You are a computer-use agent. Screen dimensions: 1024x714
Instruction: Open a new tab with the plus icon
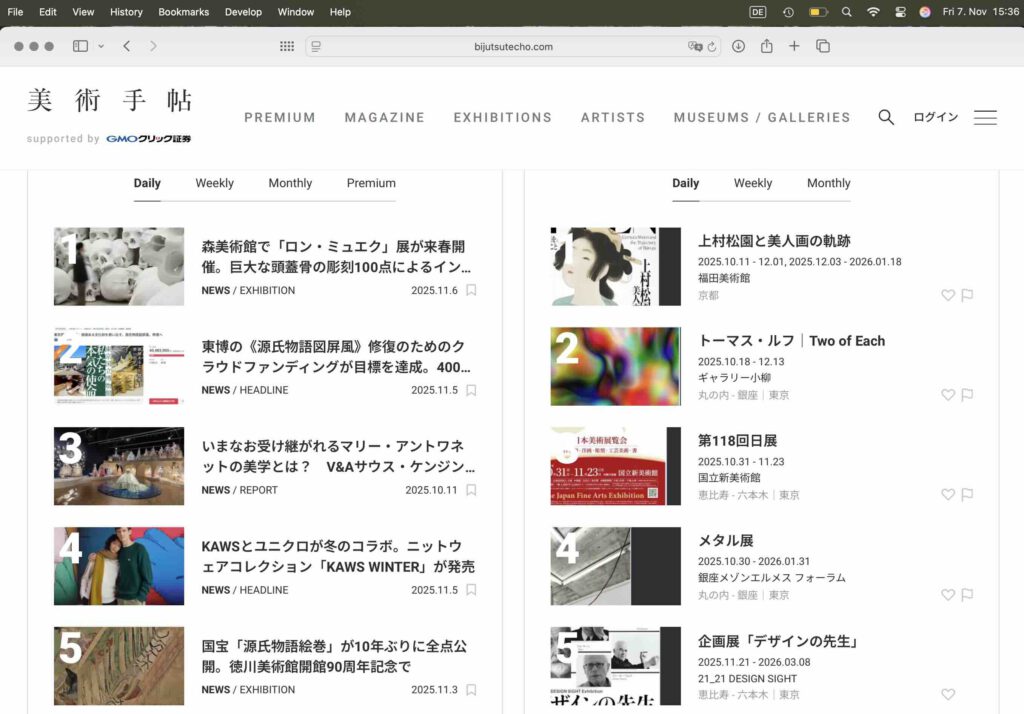[x=794, y=46]
